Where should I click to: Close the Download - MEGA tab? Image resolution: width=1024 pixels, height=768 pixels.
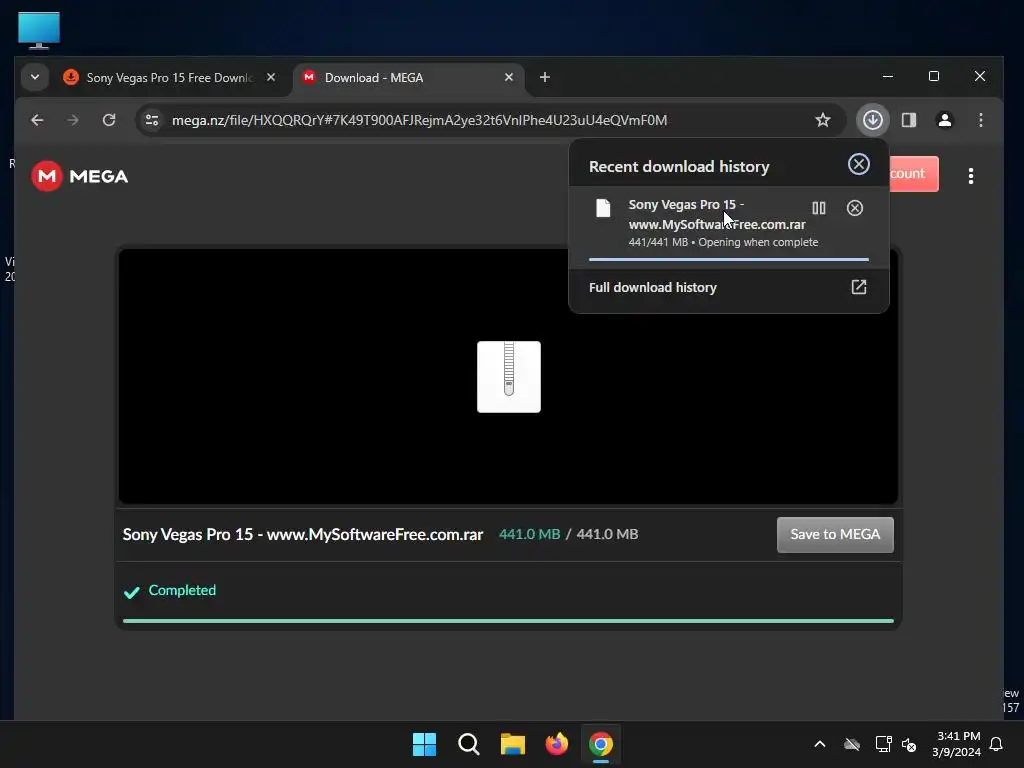509,77
